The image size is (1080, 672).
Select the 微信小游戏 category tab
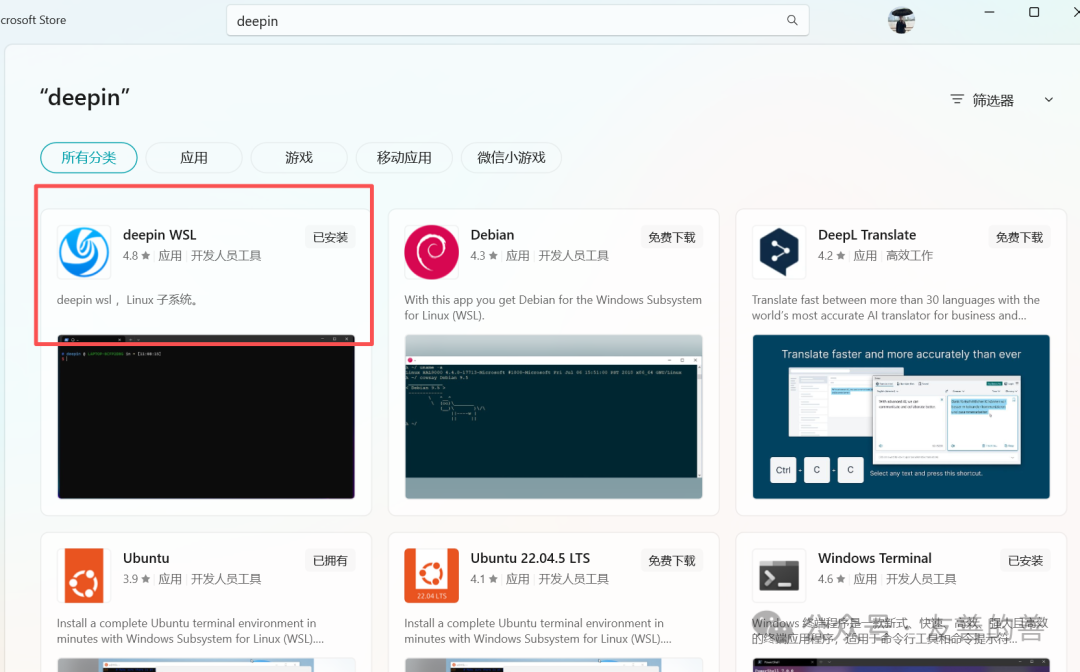click(x=511, y=158)
